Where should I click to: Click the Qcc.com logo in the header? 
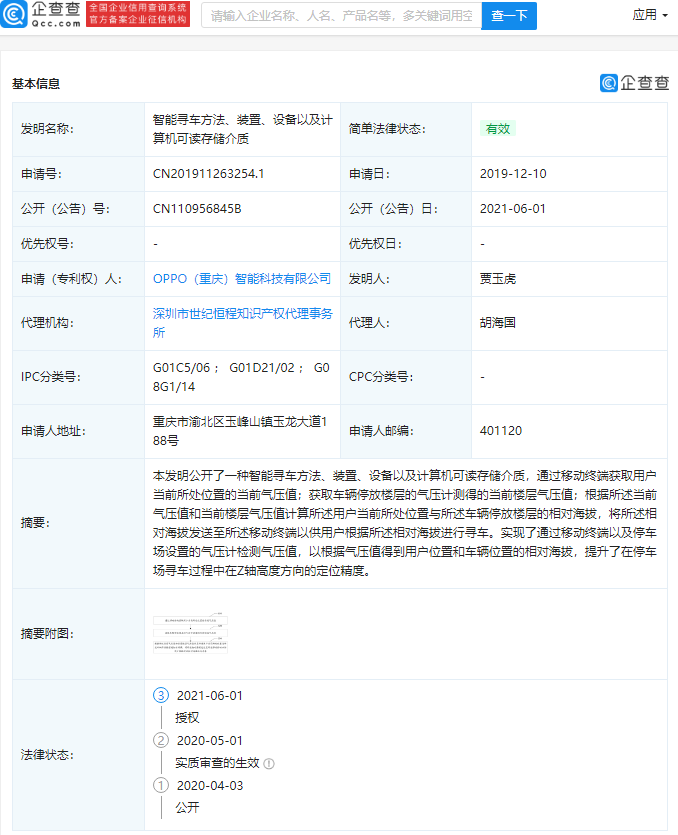pos(42,15)
